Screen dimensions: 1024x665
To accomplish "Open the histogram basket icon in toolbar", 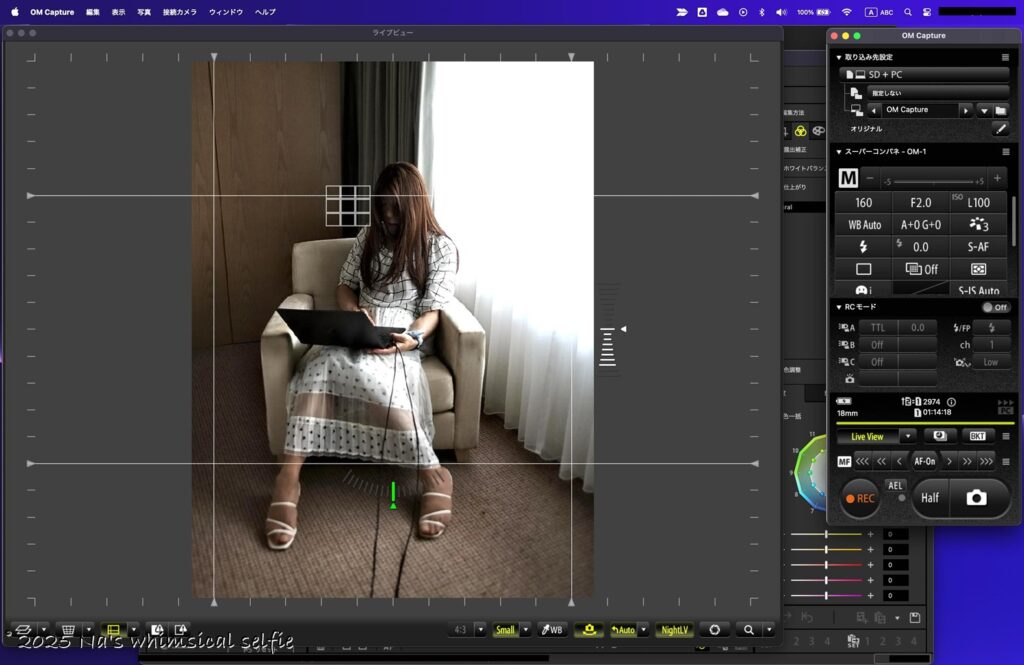I will (x=68, y=630).
